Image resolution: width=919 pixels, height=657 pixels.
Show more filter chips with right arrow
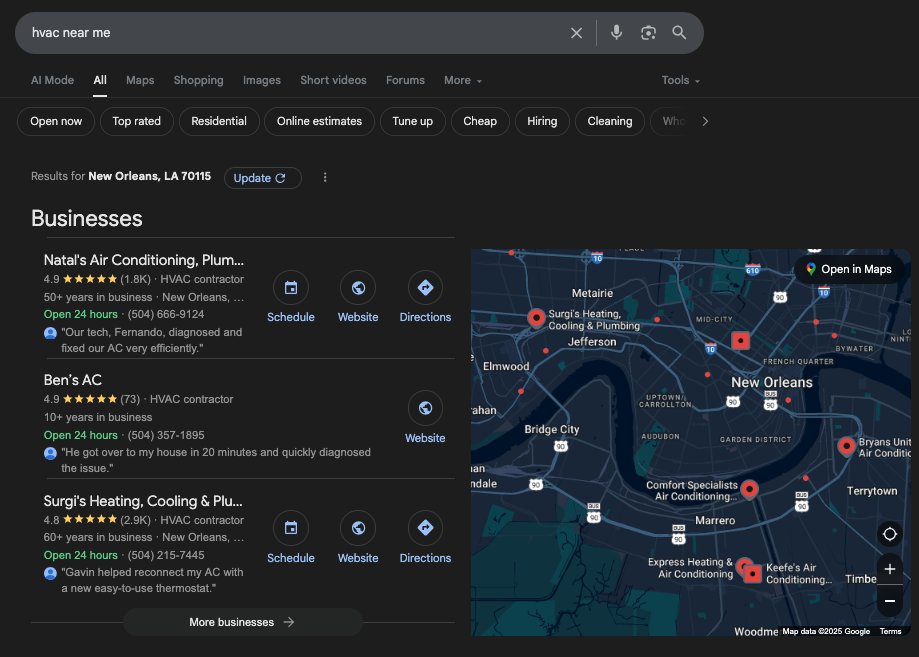point(705,121)
